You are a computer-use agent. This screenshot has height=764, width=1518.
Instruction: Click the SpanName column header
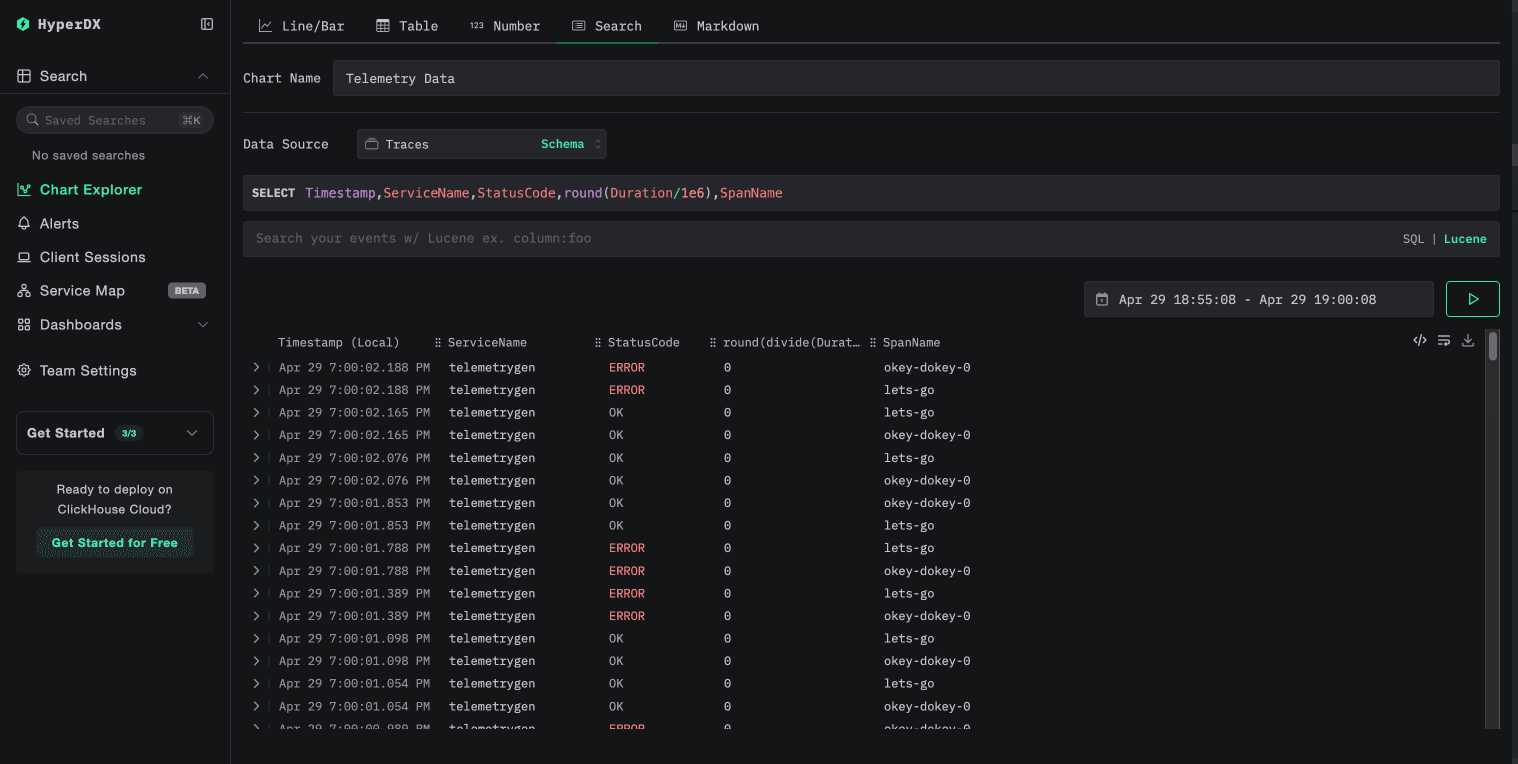click(x=912, y=342)
